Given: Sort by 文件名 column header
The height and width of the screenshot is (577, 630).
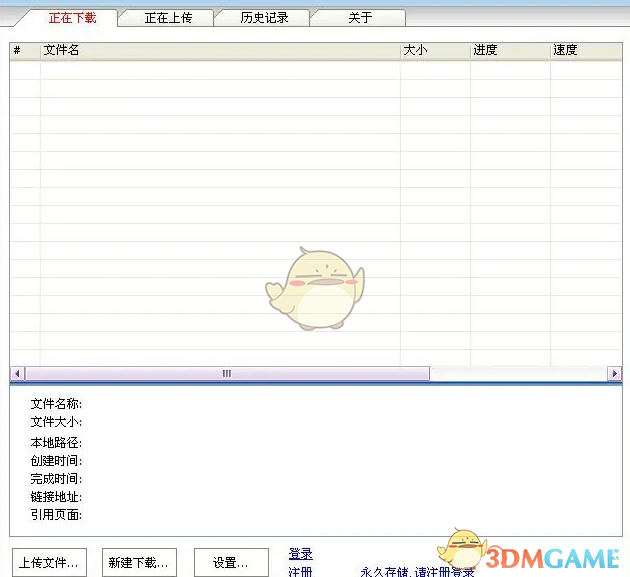Looking at the screenshot, I should tap(220, 51).
